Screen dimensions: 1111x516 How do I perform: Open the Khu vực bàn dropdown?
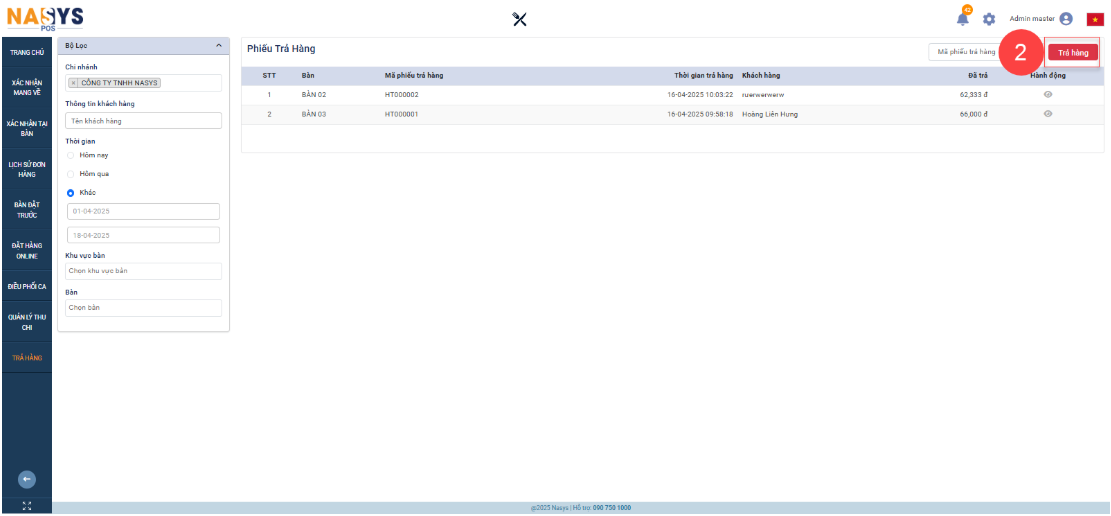(143, 271)
